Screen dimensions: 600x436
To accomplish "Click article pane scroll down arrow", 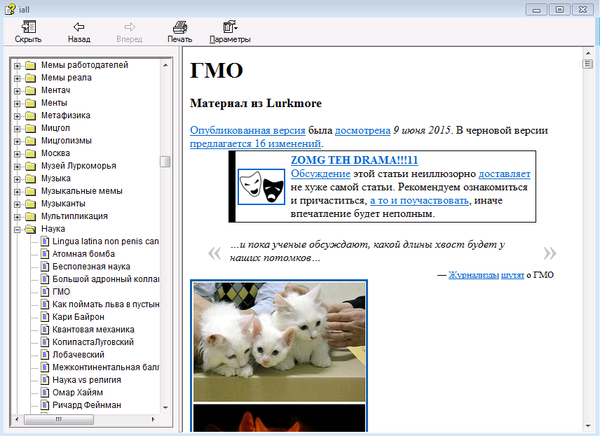I will 588,426.
